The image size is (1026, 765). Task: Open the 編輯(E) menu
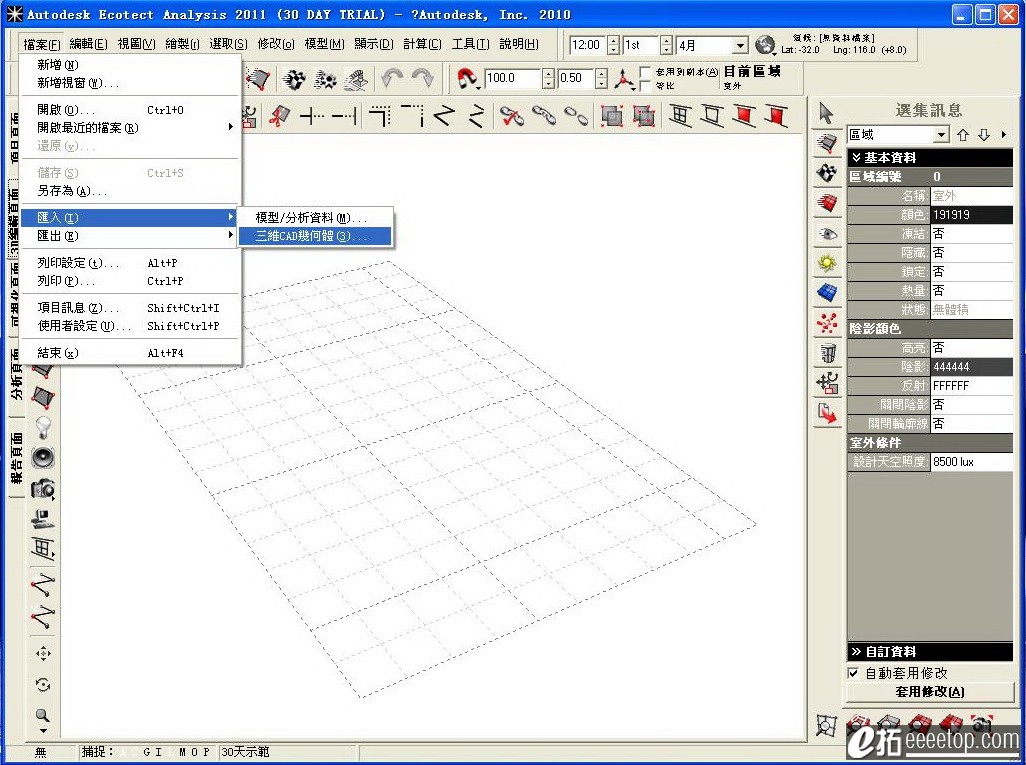coord(88,44)
